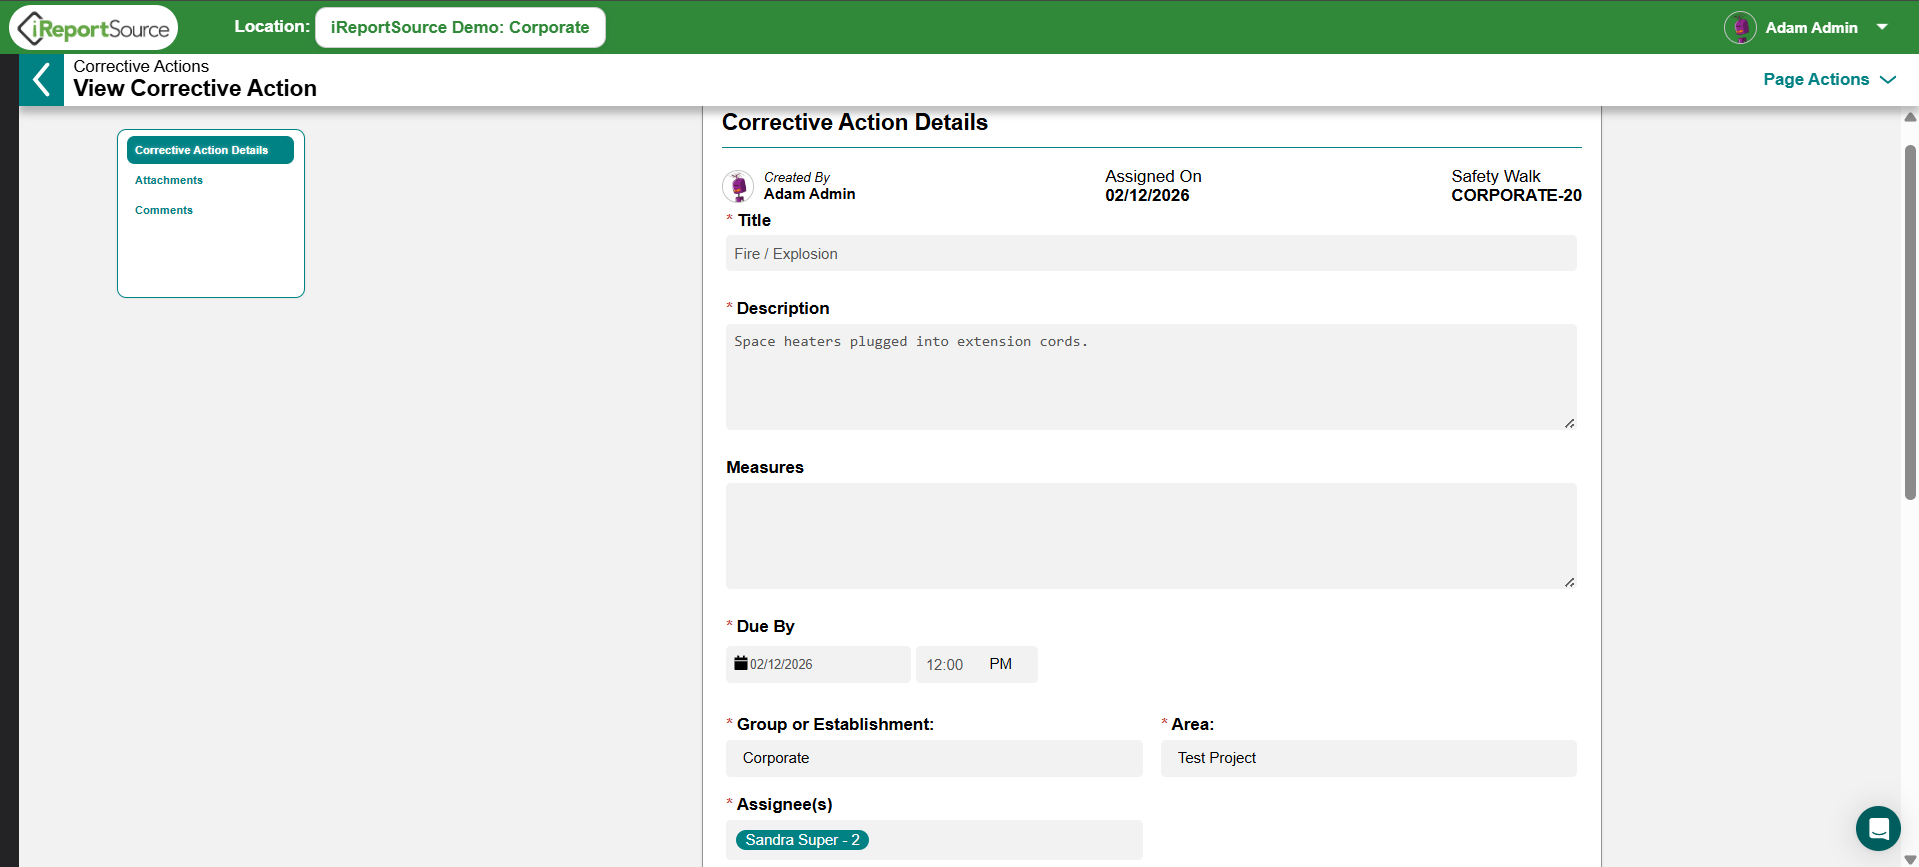Click the Adam Admin name in top bar
The width and height of the screenshot is (1919, 867).
tap(1811, 28)
